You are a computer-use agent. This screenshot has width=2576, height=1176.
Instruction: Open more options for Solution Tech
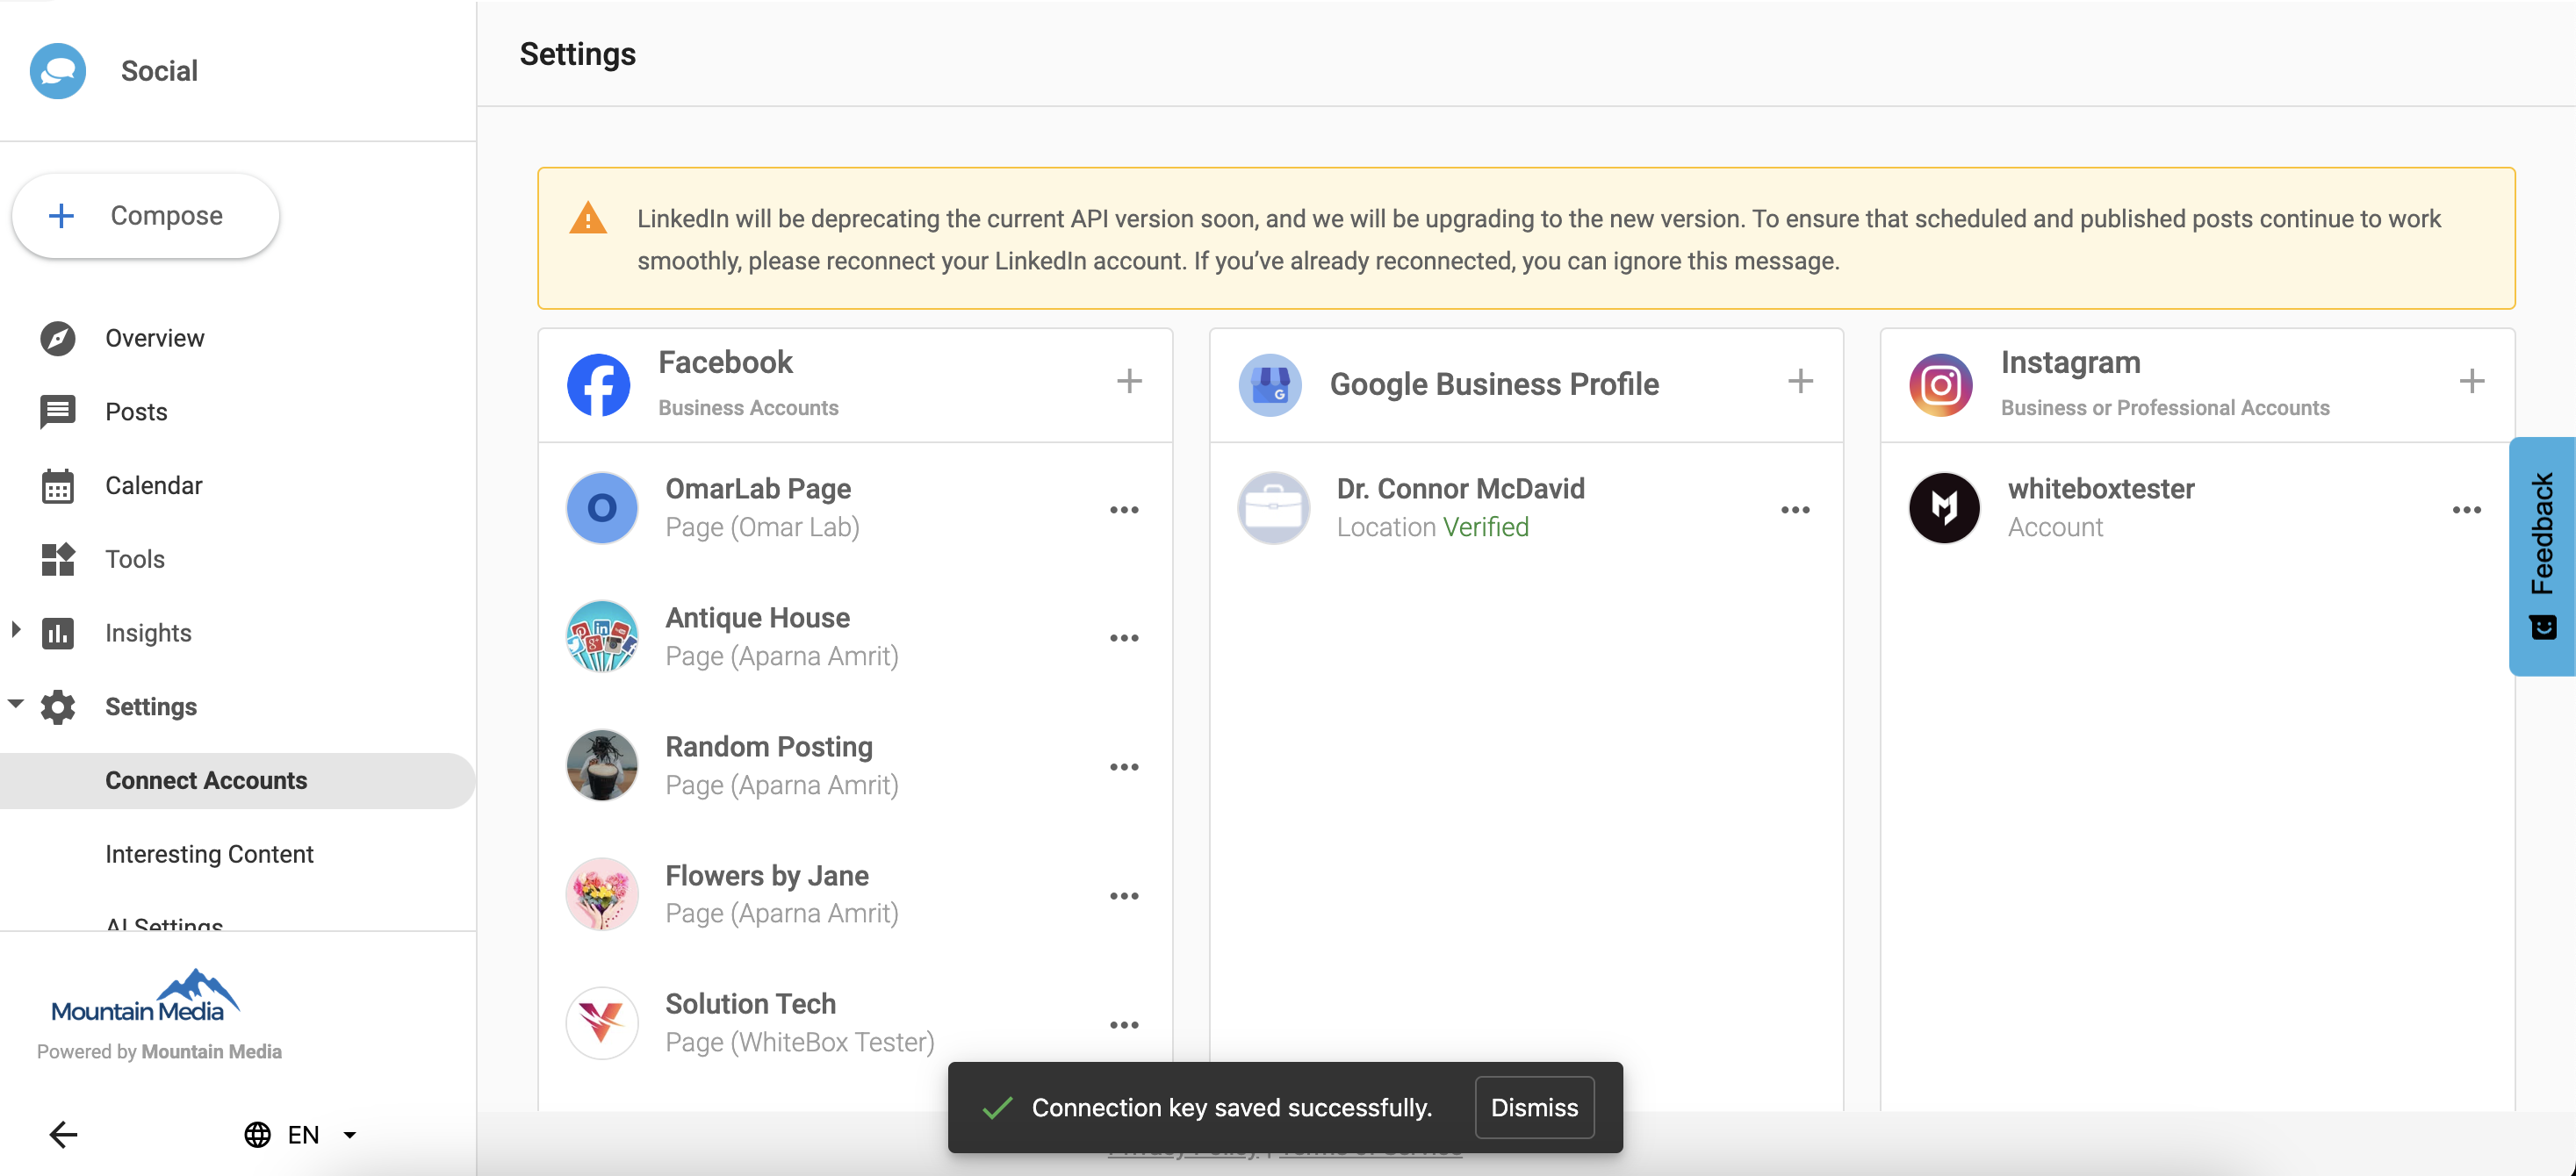[1124, 1025]
